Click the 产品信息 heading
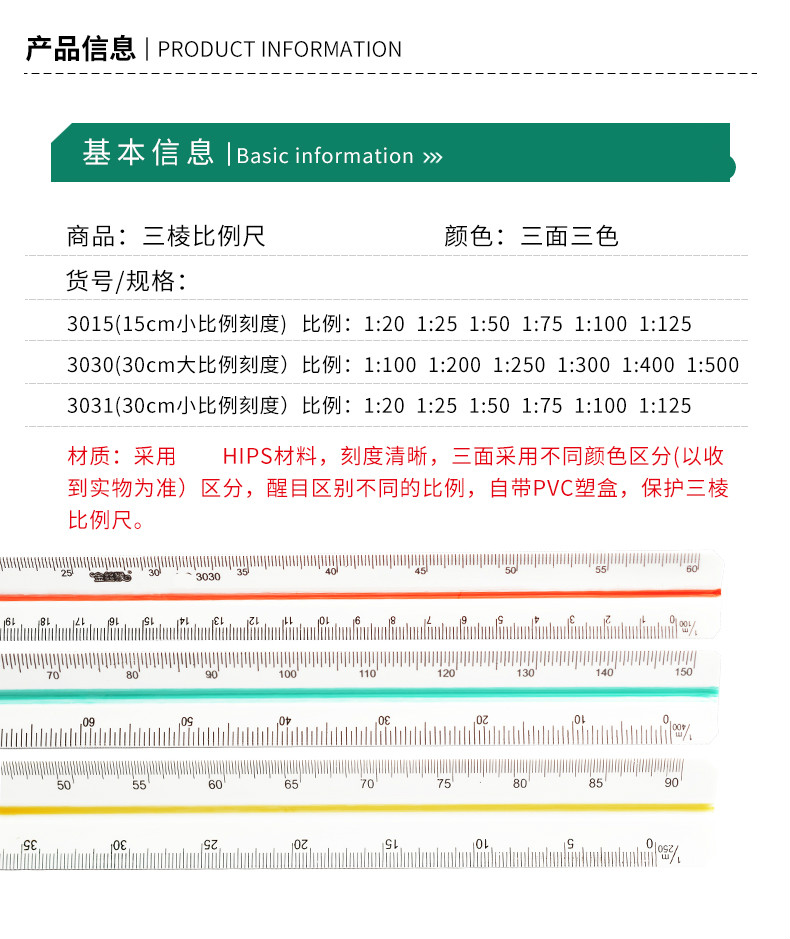This screenshot has height=939, width=790. pyautogui.click(x=80, y=49)
